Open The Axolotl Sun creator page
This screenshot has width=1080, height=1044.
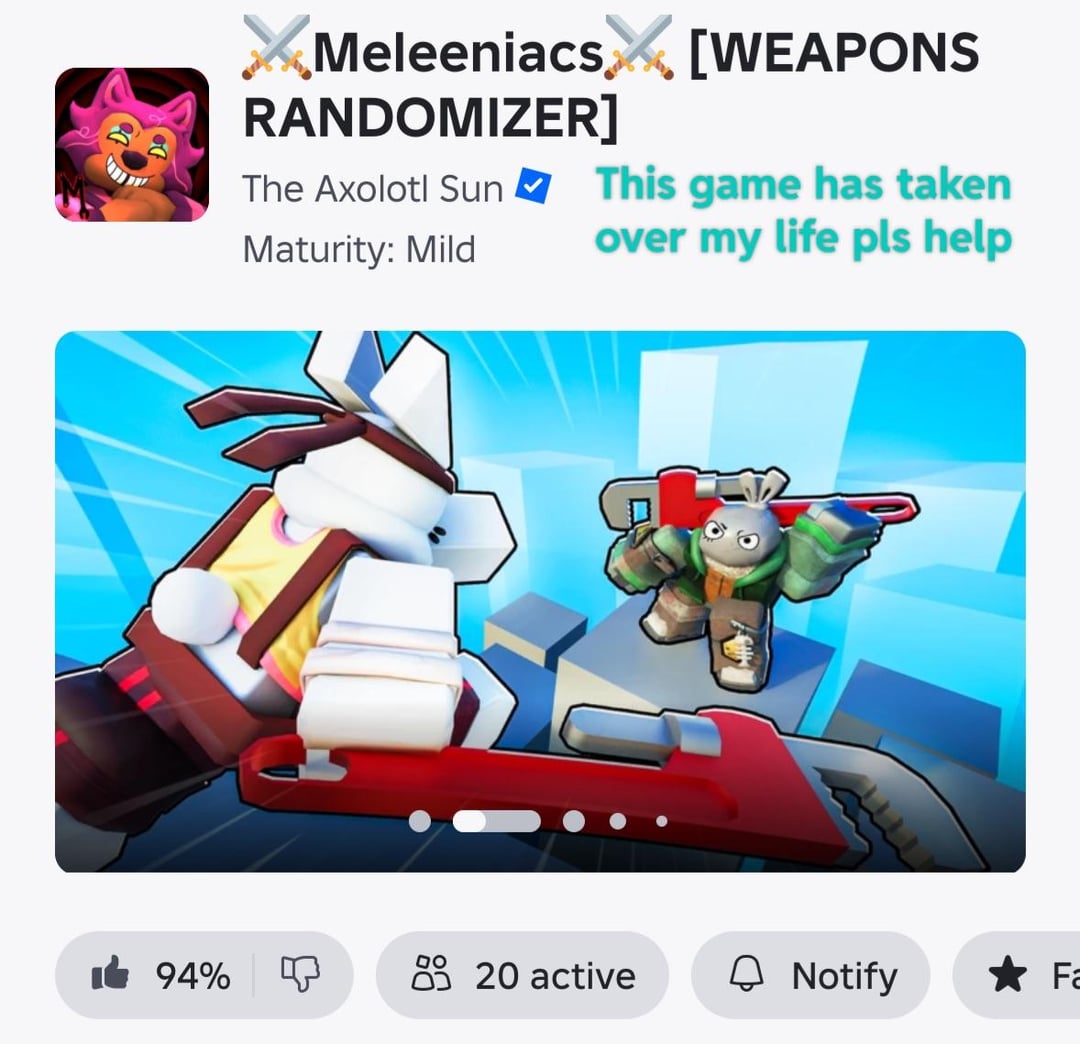[x=373, y=188]
